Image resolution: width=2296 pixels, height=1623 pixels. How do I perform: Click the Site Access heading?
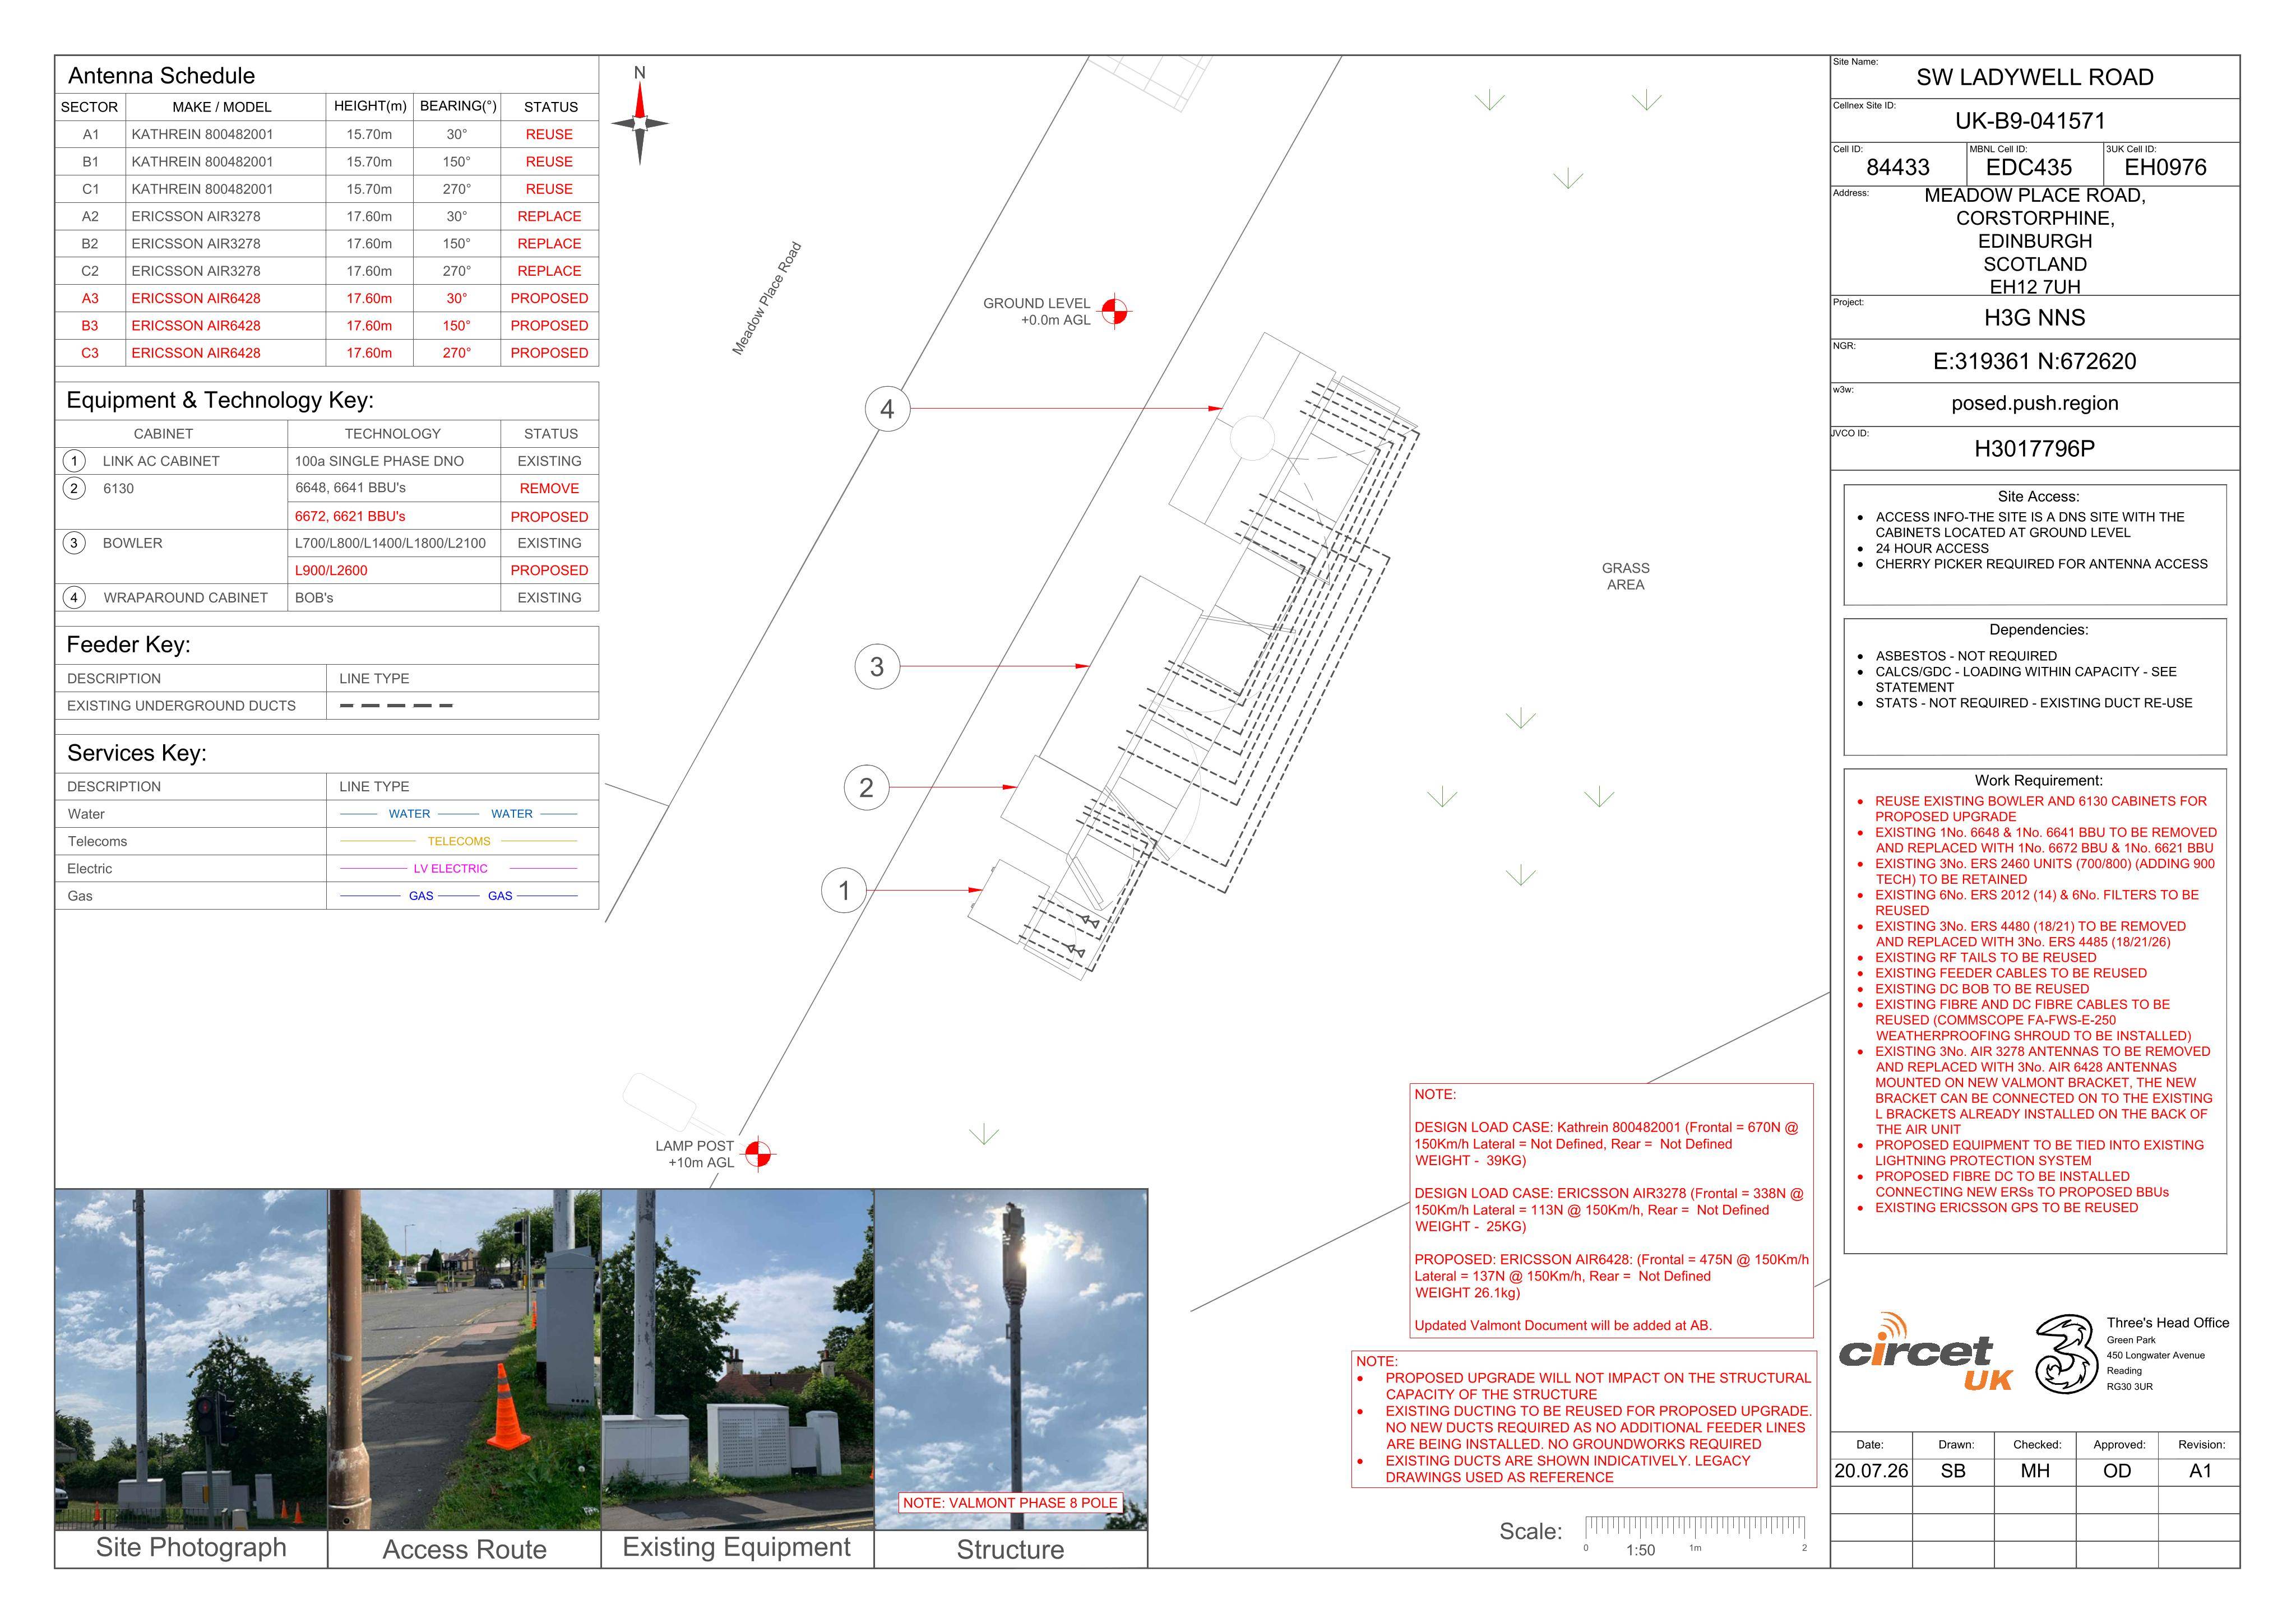[2038, 497]
